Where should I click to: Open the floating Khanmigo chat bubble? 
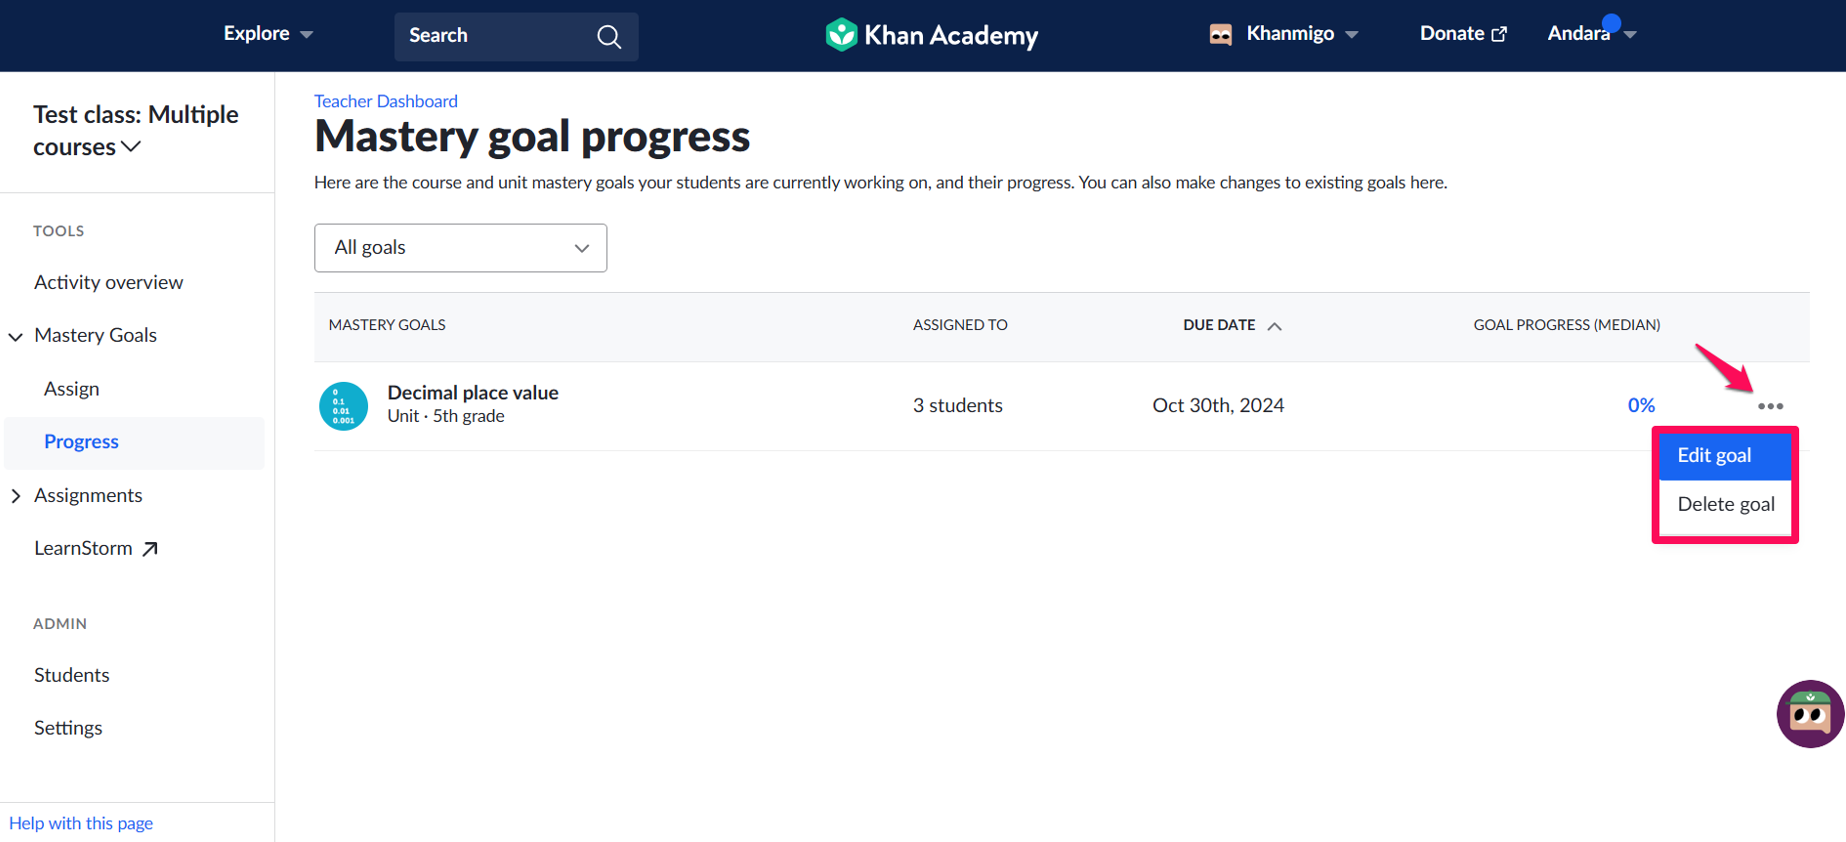[1810, 714]
